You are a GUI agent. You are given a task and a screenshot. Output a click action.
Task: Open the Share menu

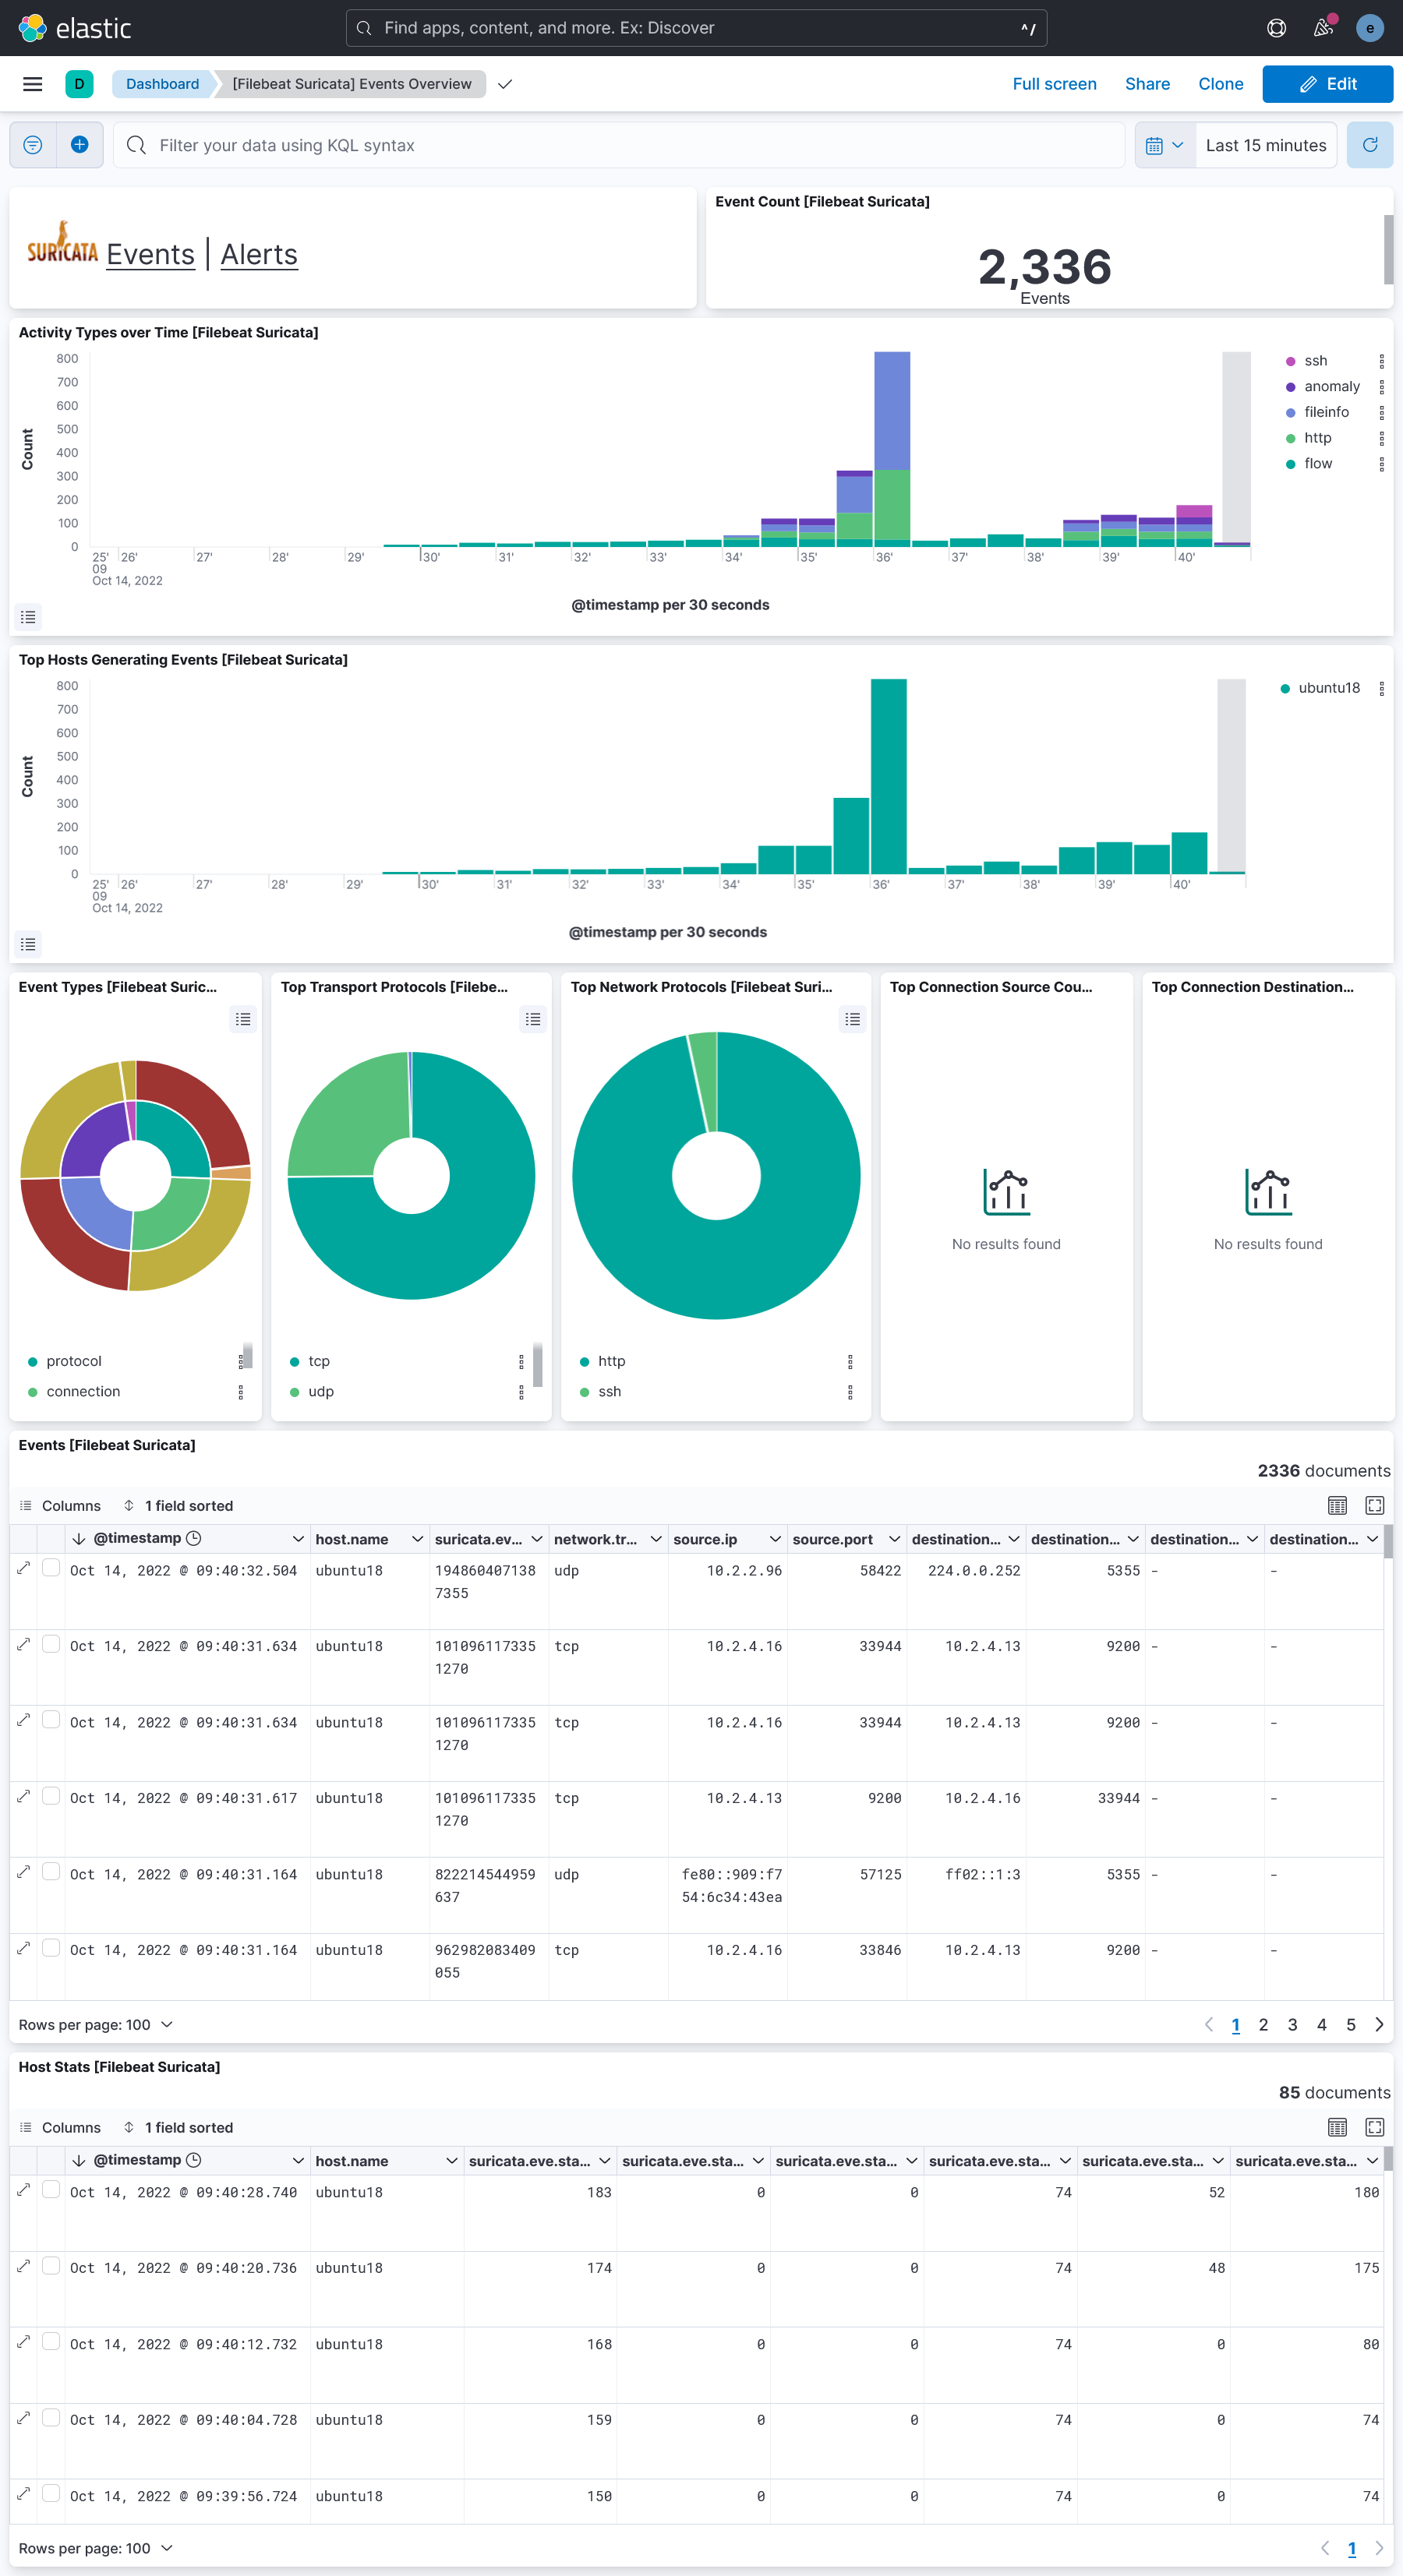pos(1147,84)
